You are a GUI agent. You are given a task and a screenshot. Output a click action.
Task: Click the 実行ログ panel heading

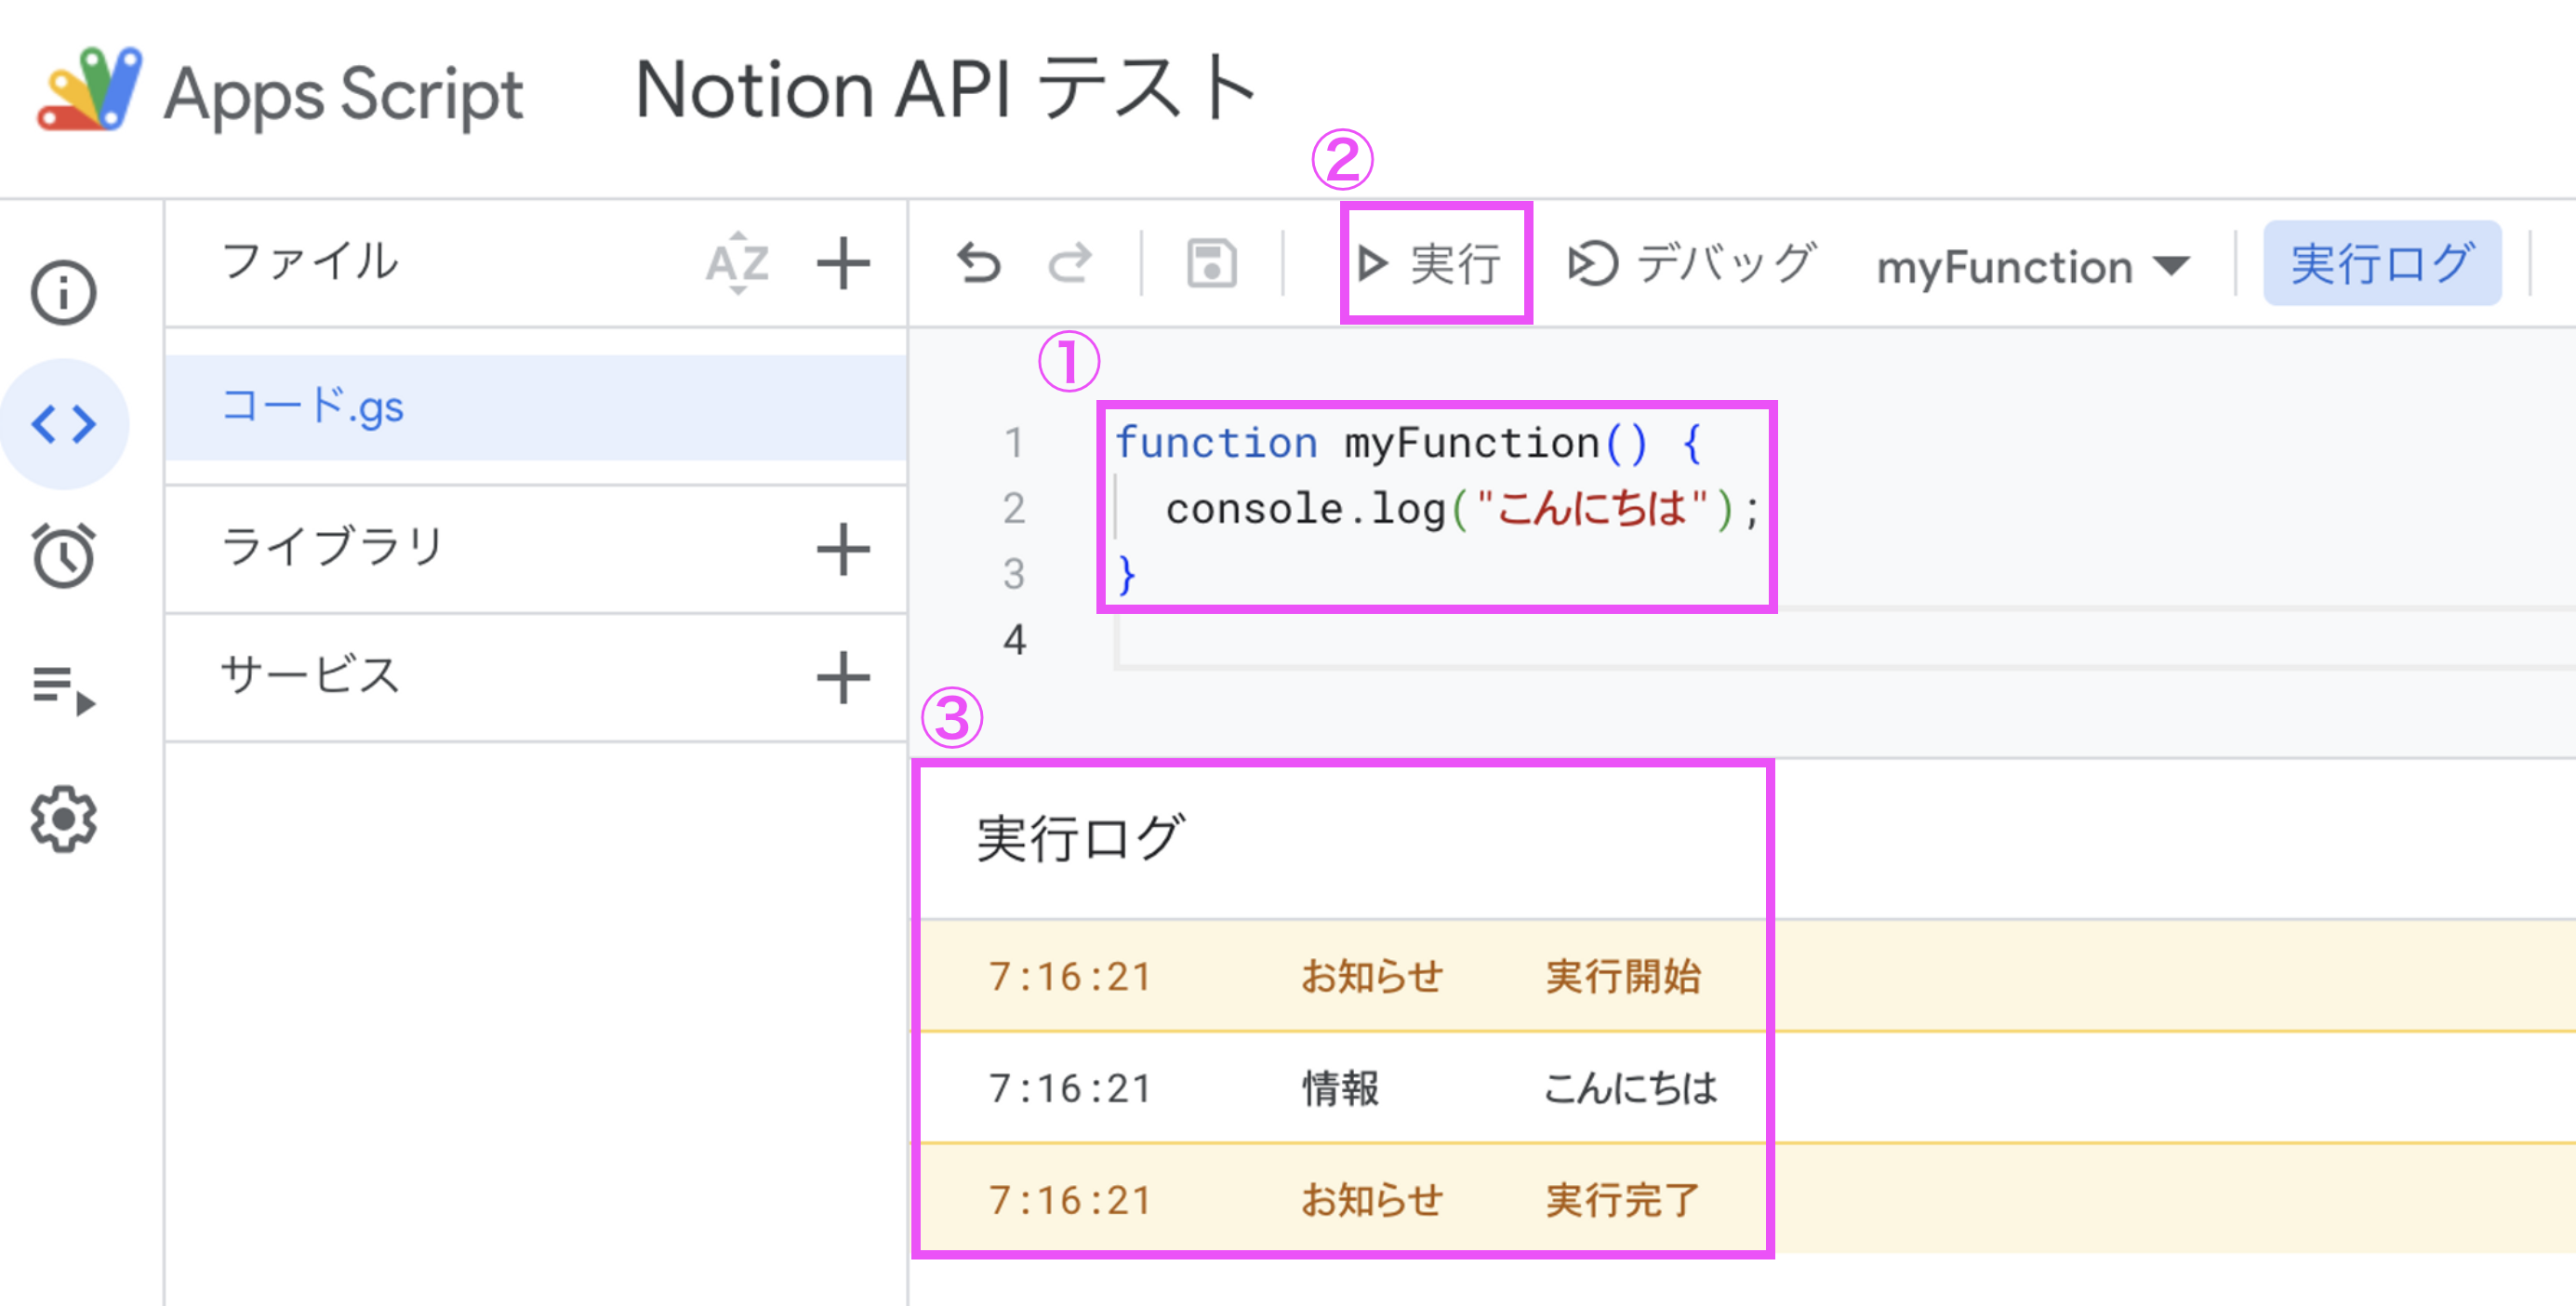(1080, 838)
